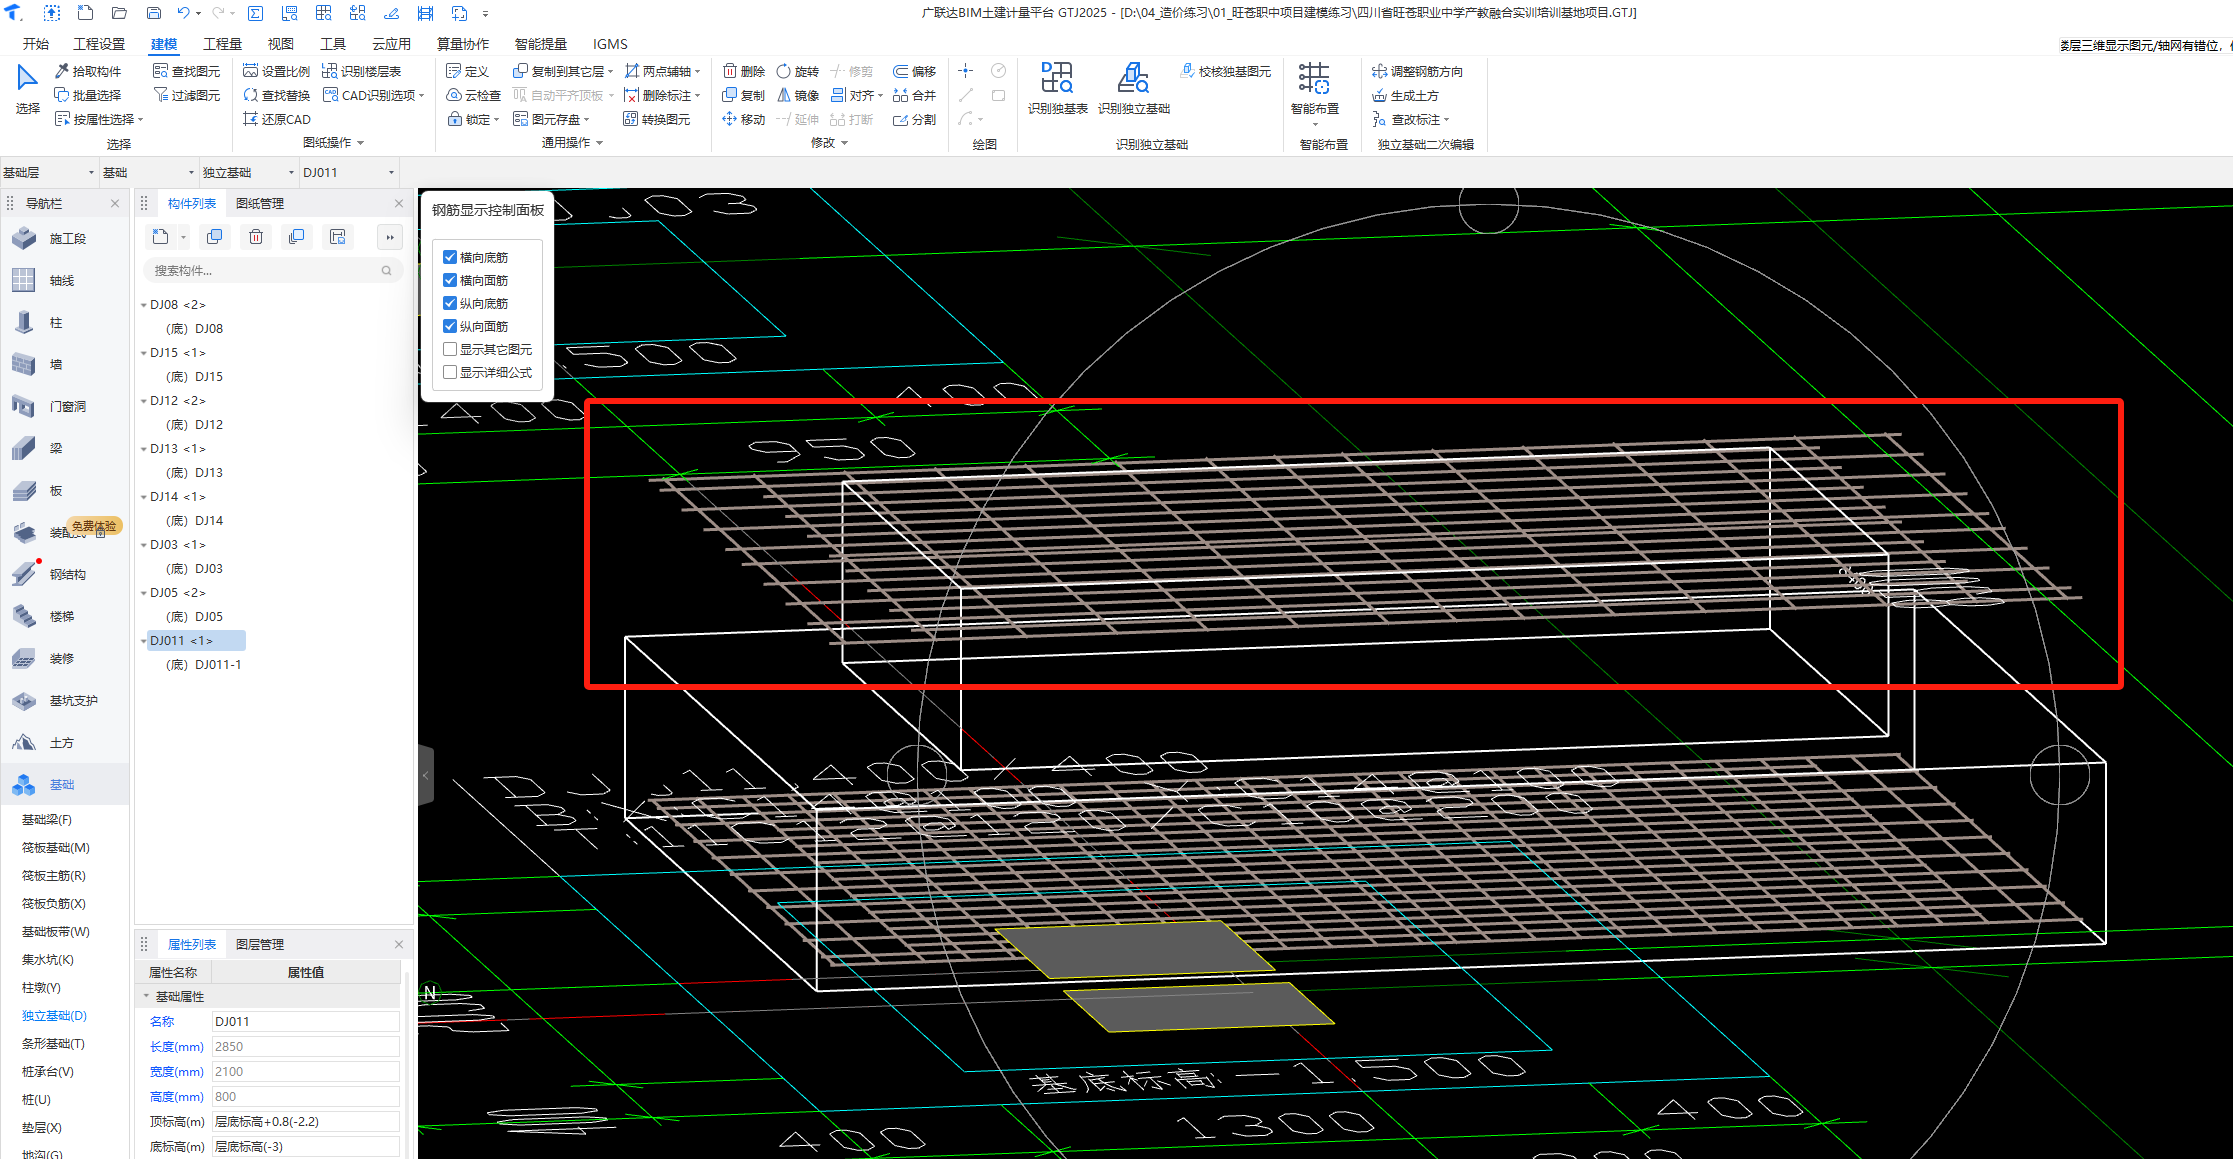The width and height of the screenshot is (2233, 1159).
Task: Click the undo arrow in title bar
Action: [183, 13]
